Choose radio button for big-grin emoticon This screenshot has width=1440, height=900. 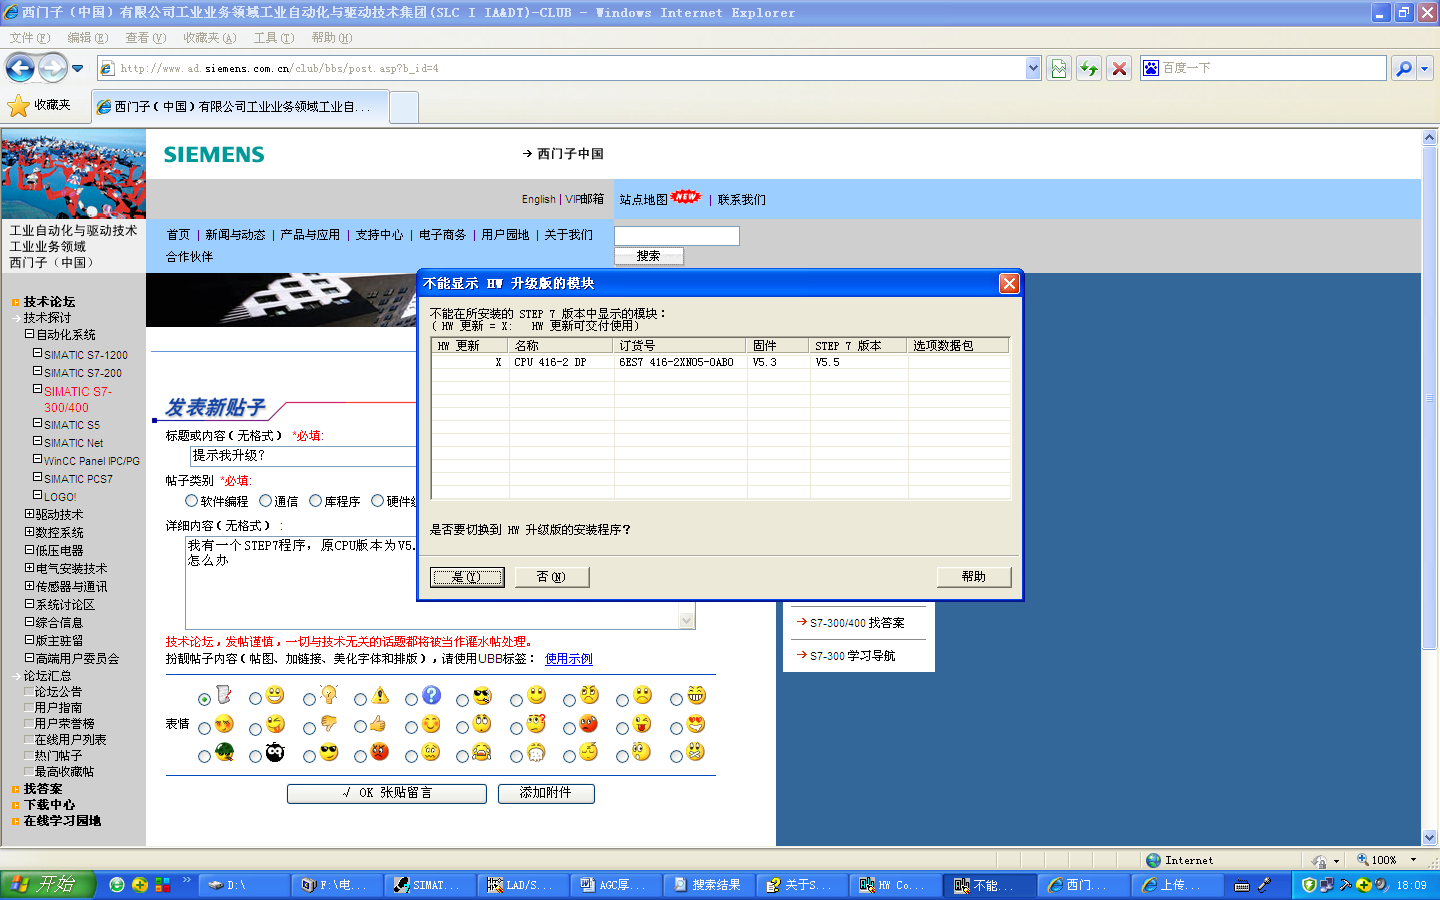point(256,699)
